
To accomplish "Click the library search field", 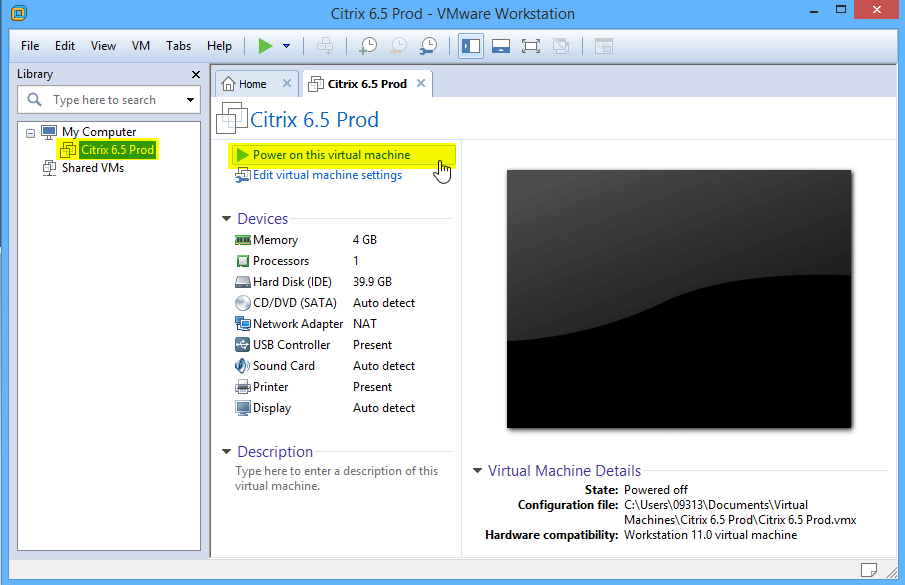I will 110,100.
